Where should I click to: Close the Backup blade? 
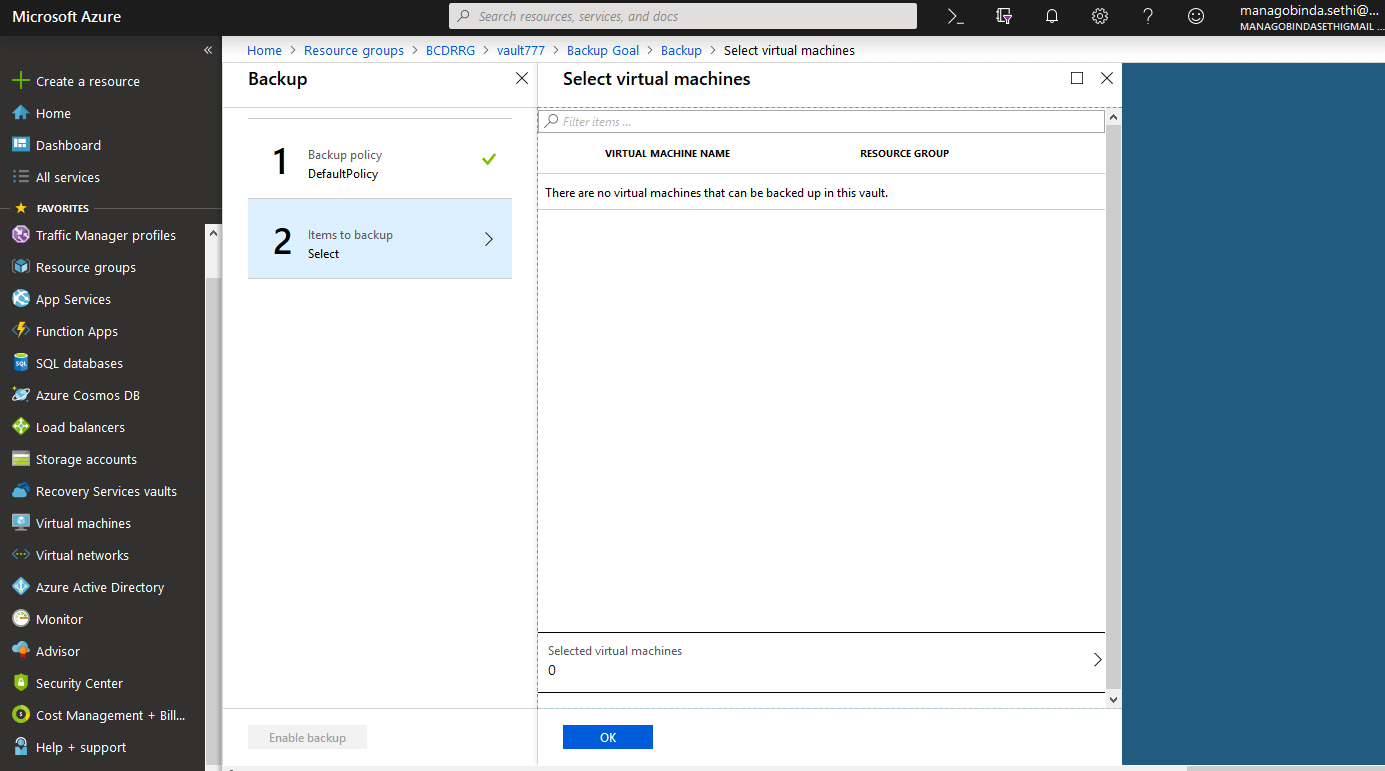(522, 78)
